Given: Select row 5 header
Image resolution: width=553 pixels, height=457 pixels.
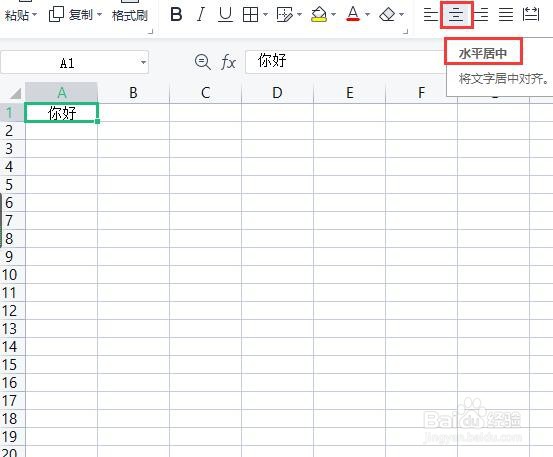Looking at the screenshot, I should pyautogui.click(x=12, y=185).
